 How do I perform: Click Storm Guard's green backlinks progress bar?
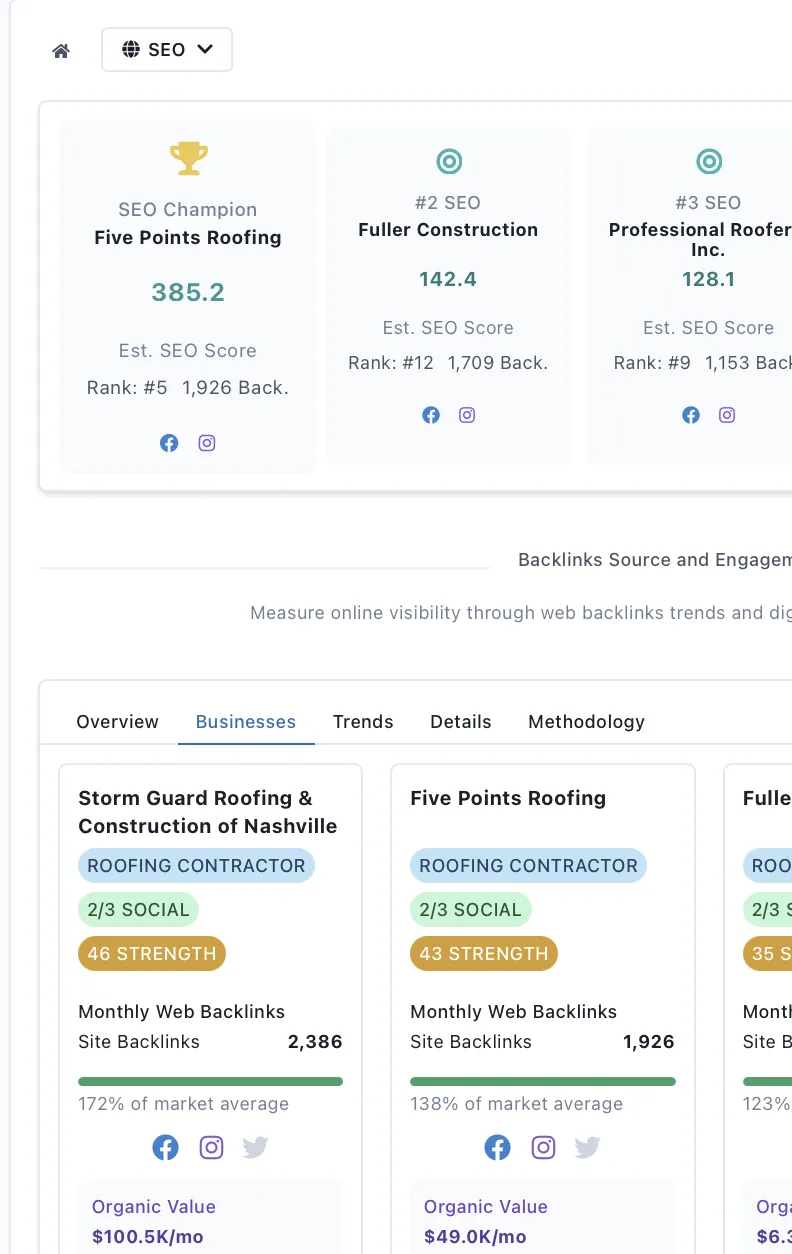(x=210, y=1081)
